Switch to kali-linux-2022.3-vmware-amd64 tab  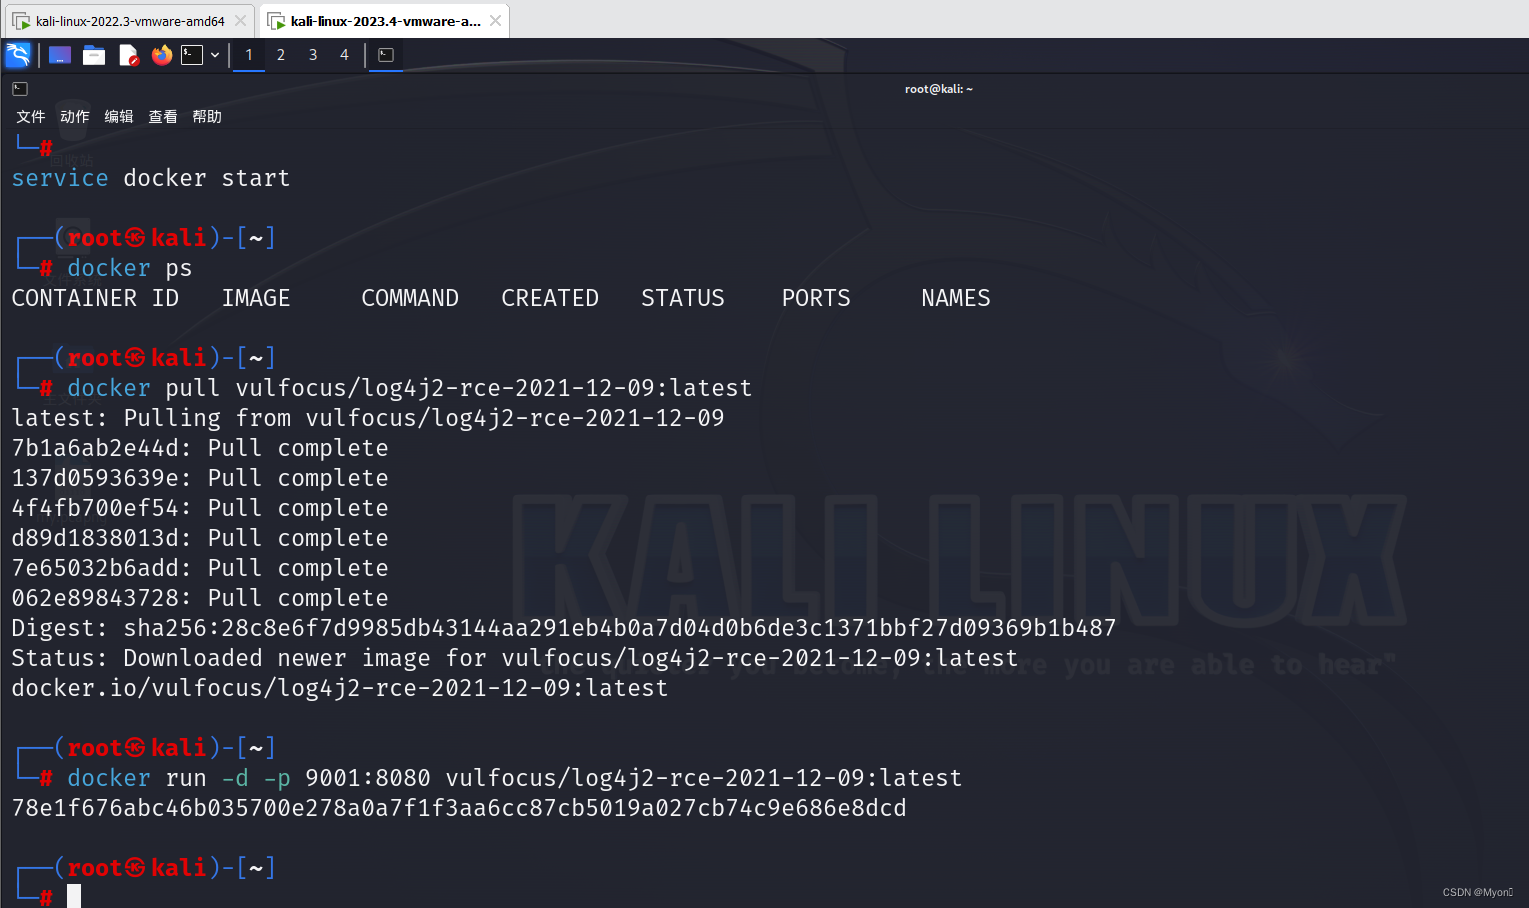130,21
